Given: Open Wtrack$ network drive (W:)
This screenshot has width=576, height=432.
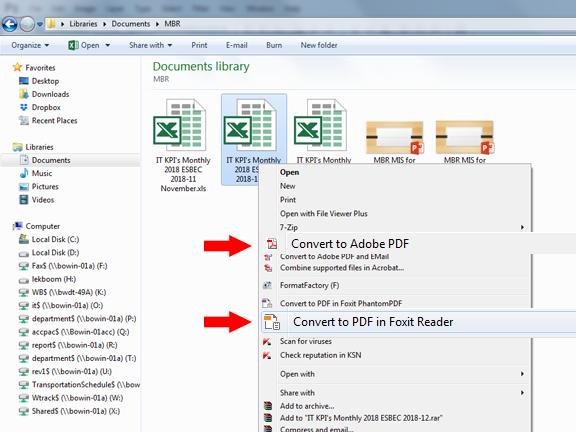Looking at the screenshot, I should pyautogui.click(x=71, y=398).
